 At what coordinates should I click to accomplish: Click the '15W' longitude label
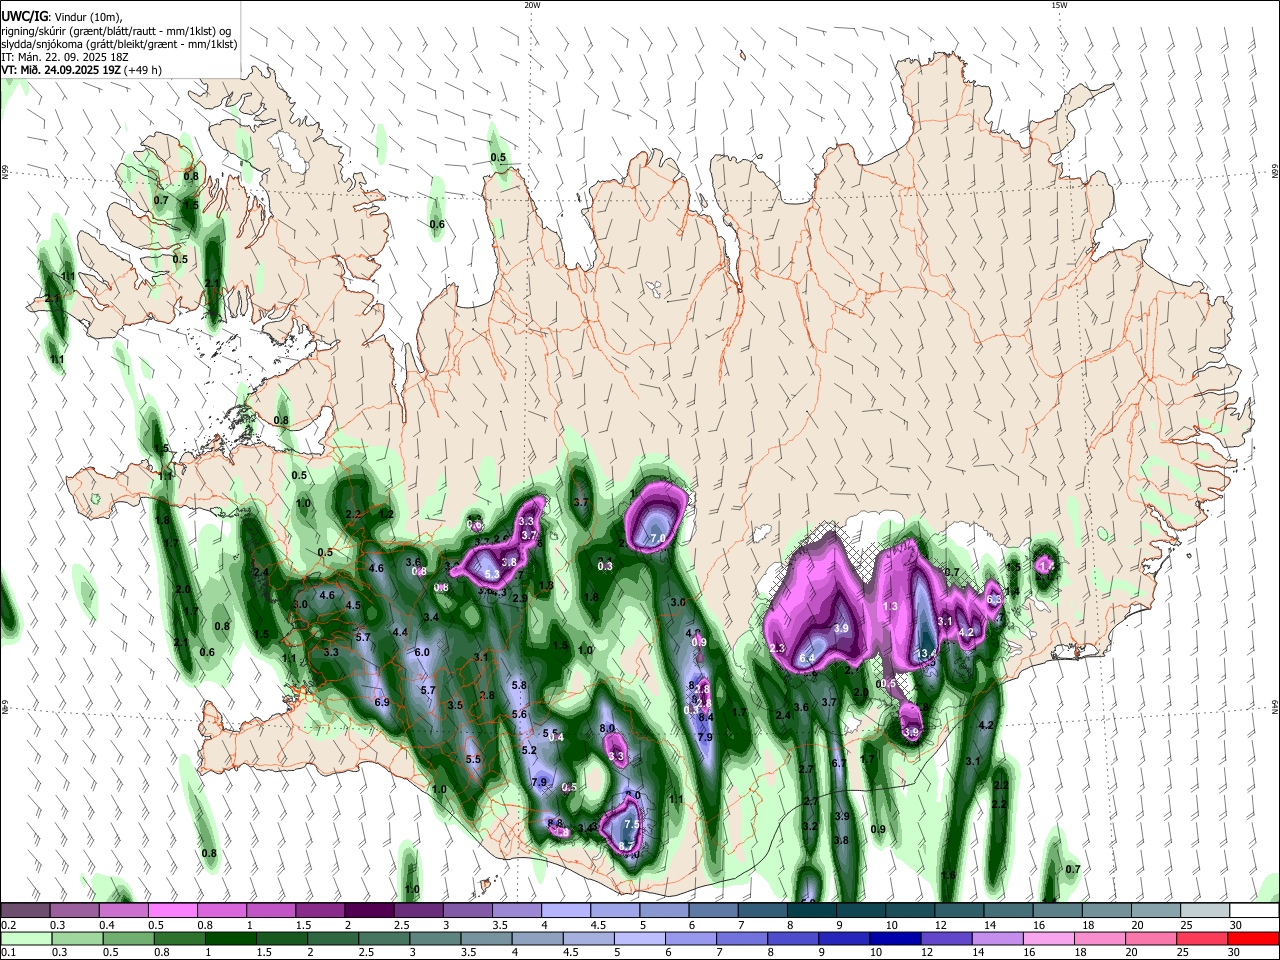coord(1058,5)
